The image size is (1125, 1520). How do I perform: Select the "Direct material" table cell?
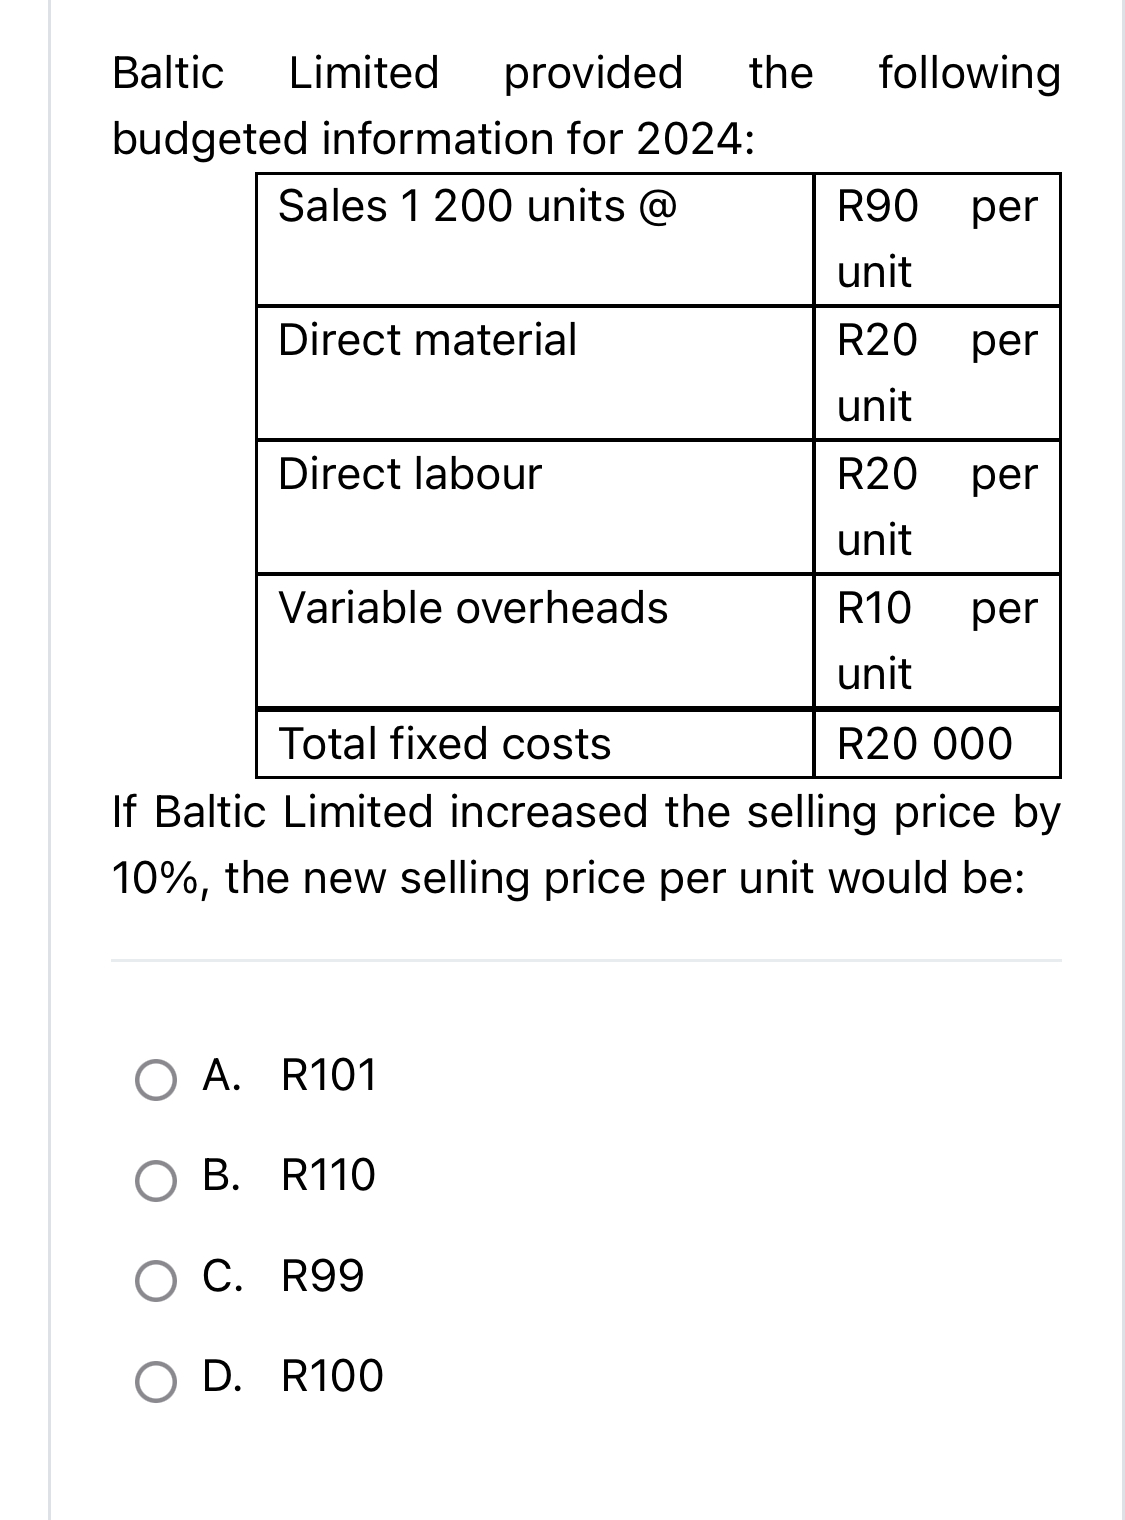point(428,340)
